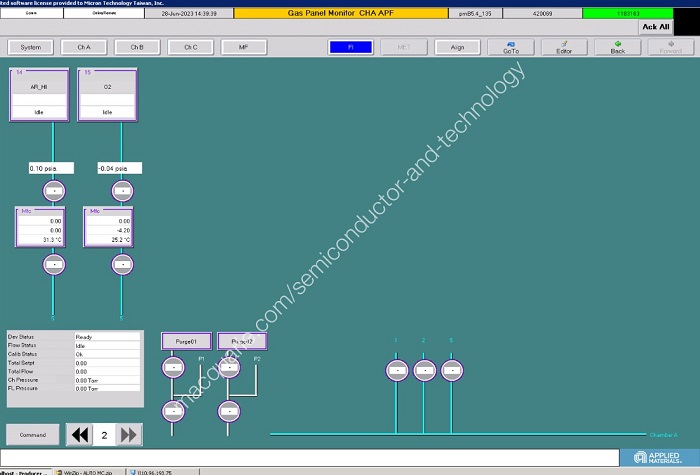This screenshot has height=475, width=700.
Task: Click the Purge01 block
Action: tap(186, 342)
